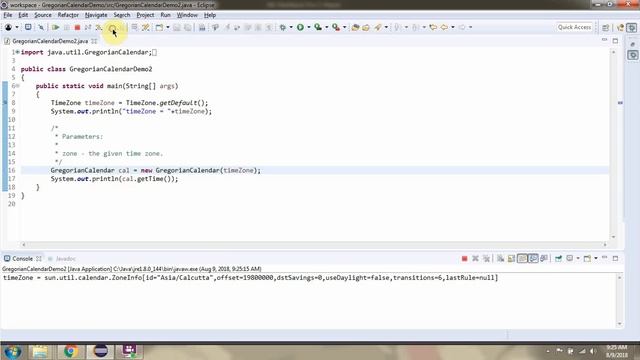Click Remove All Terminated Launches icon
640x360 pixels.
click(486, 258)
